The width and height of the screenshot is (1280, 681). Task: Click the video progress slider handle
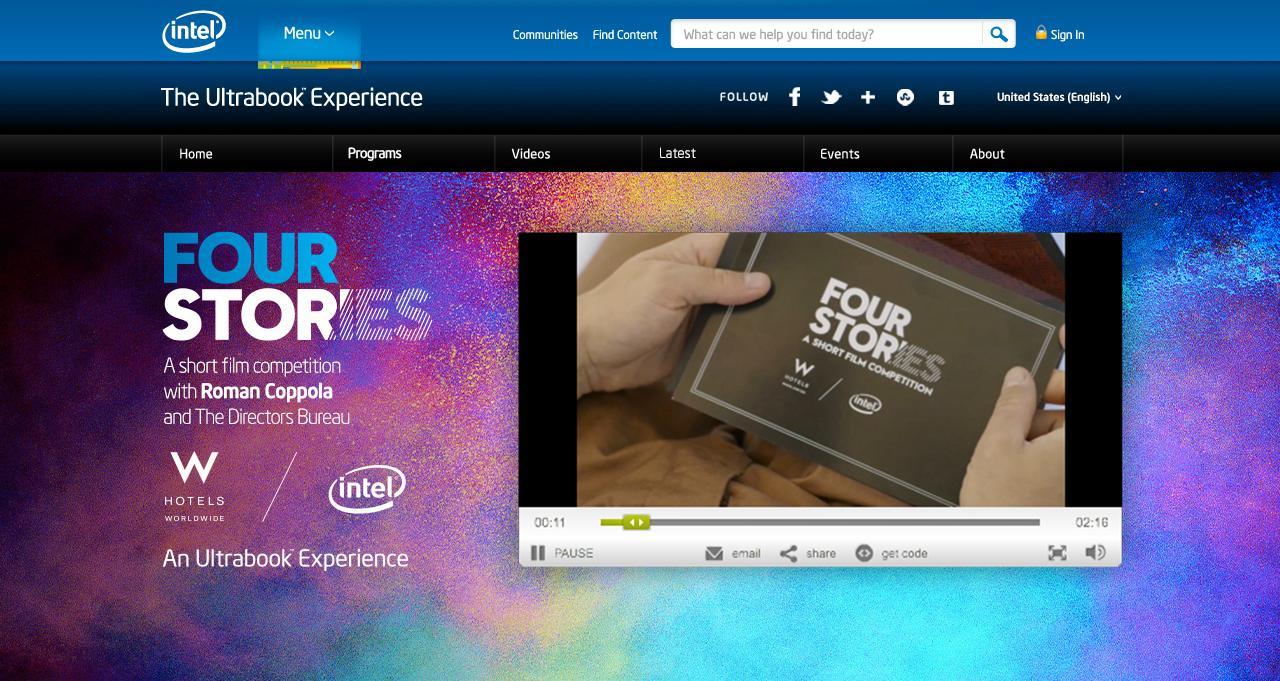coord(635,522)
